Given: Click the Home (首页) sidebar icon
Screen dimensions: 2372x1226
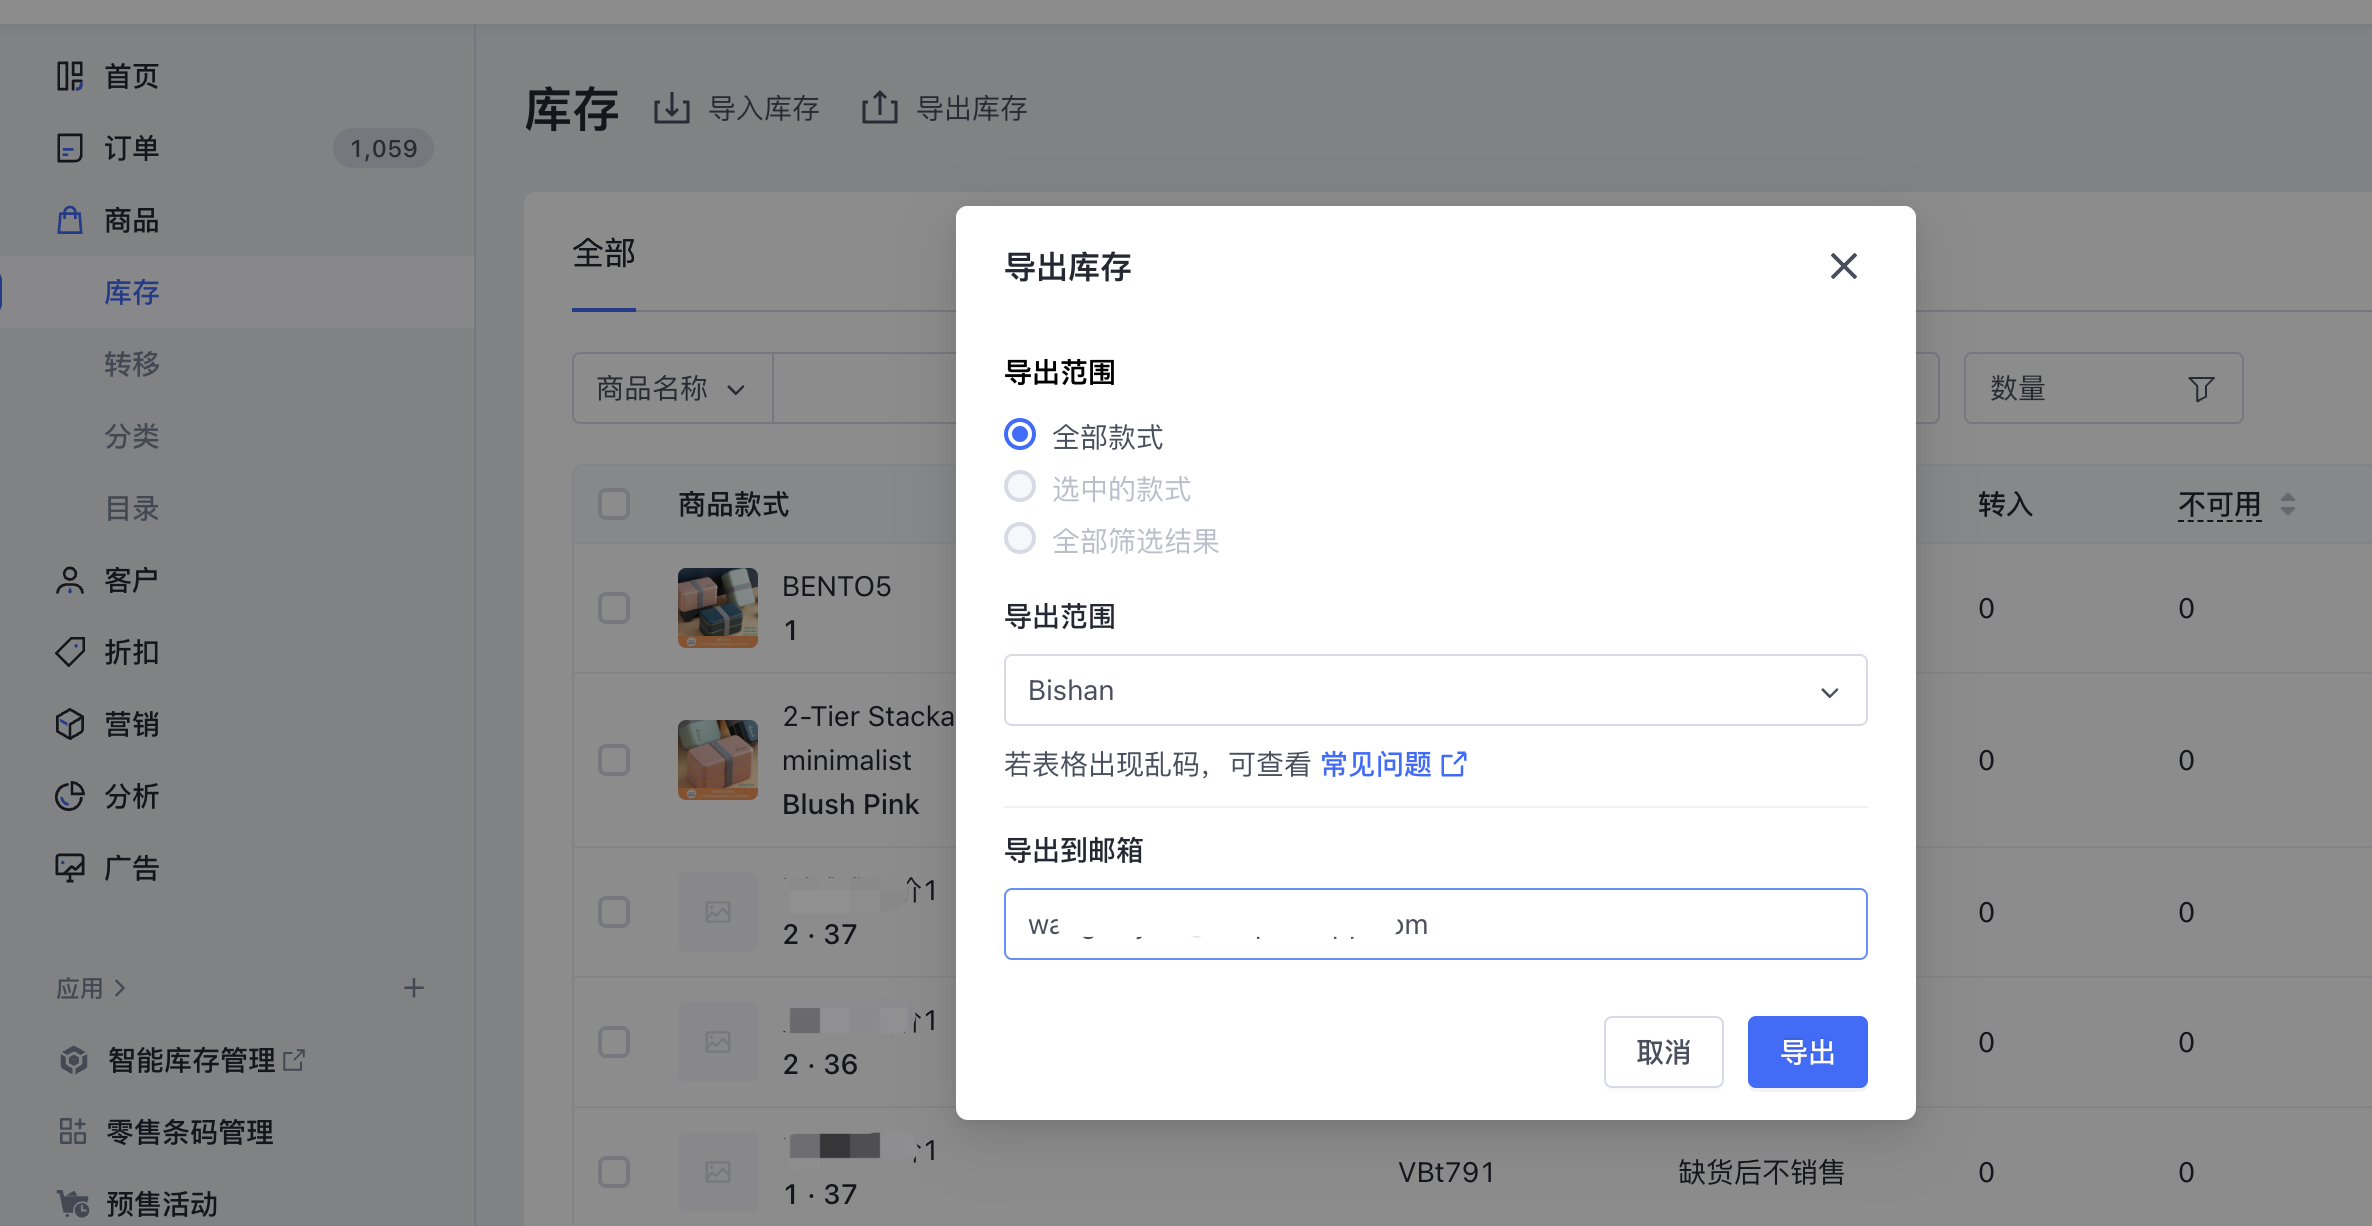Looking at the screenshot, I should pyautogui.click(x=70, y=76).
